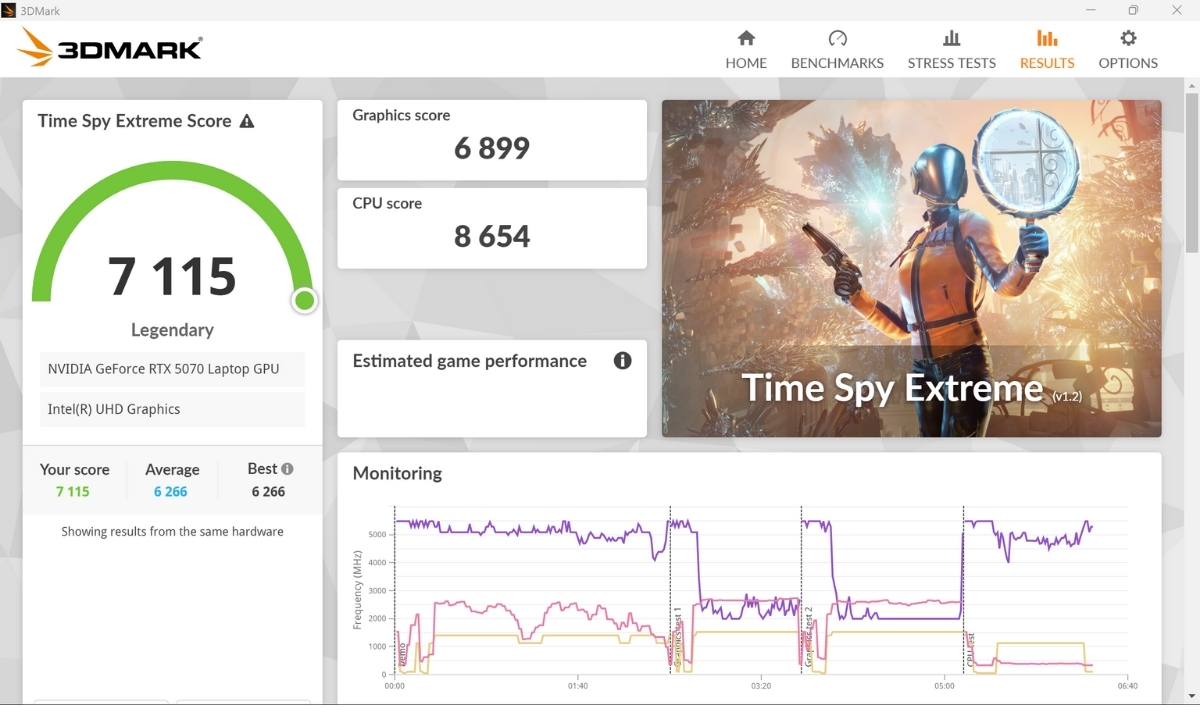Open the HOME tab
Screen dimensions: 1200x720
click(x=746, y=49)
